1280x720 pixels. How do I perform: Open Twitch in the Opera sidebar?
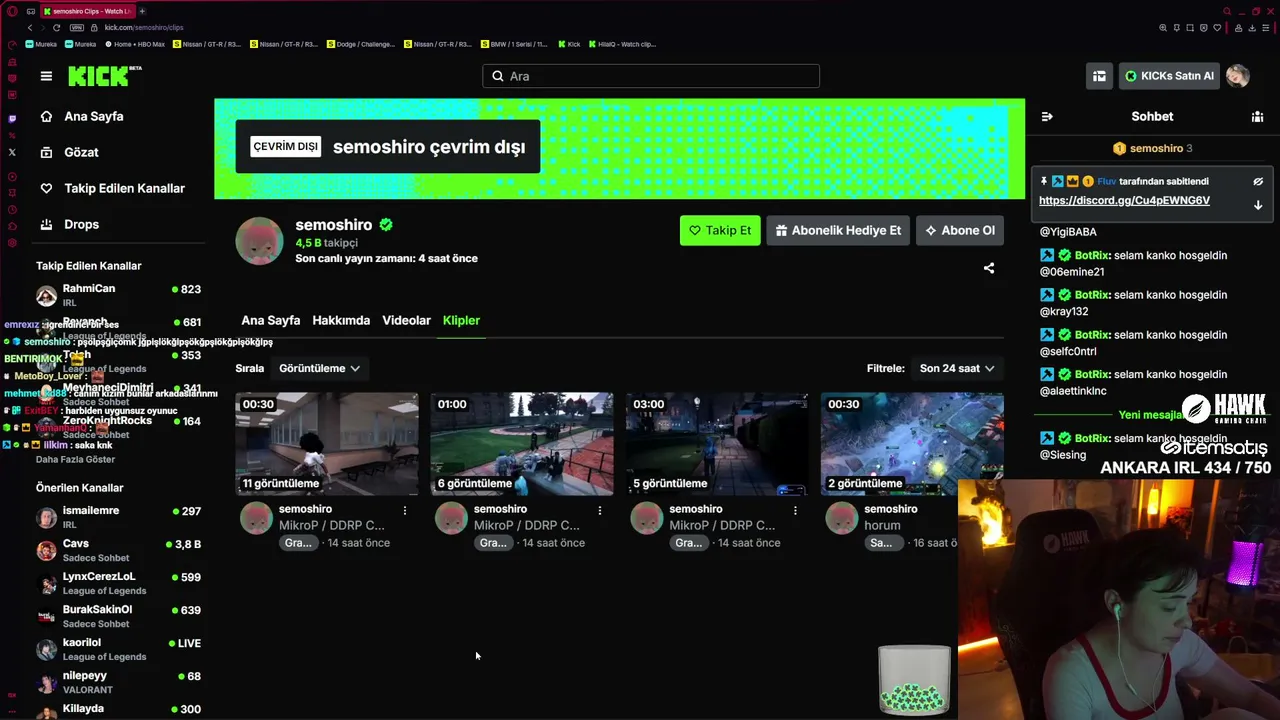12,118
